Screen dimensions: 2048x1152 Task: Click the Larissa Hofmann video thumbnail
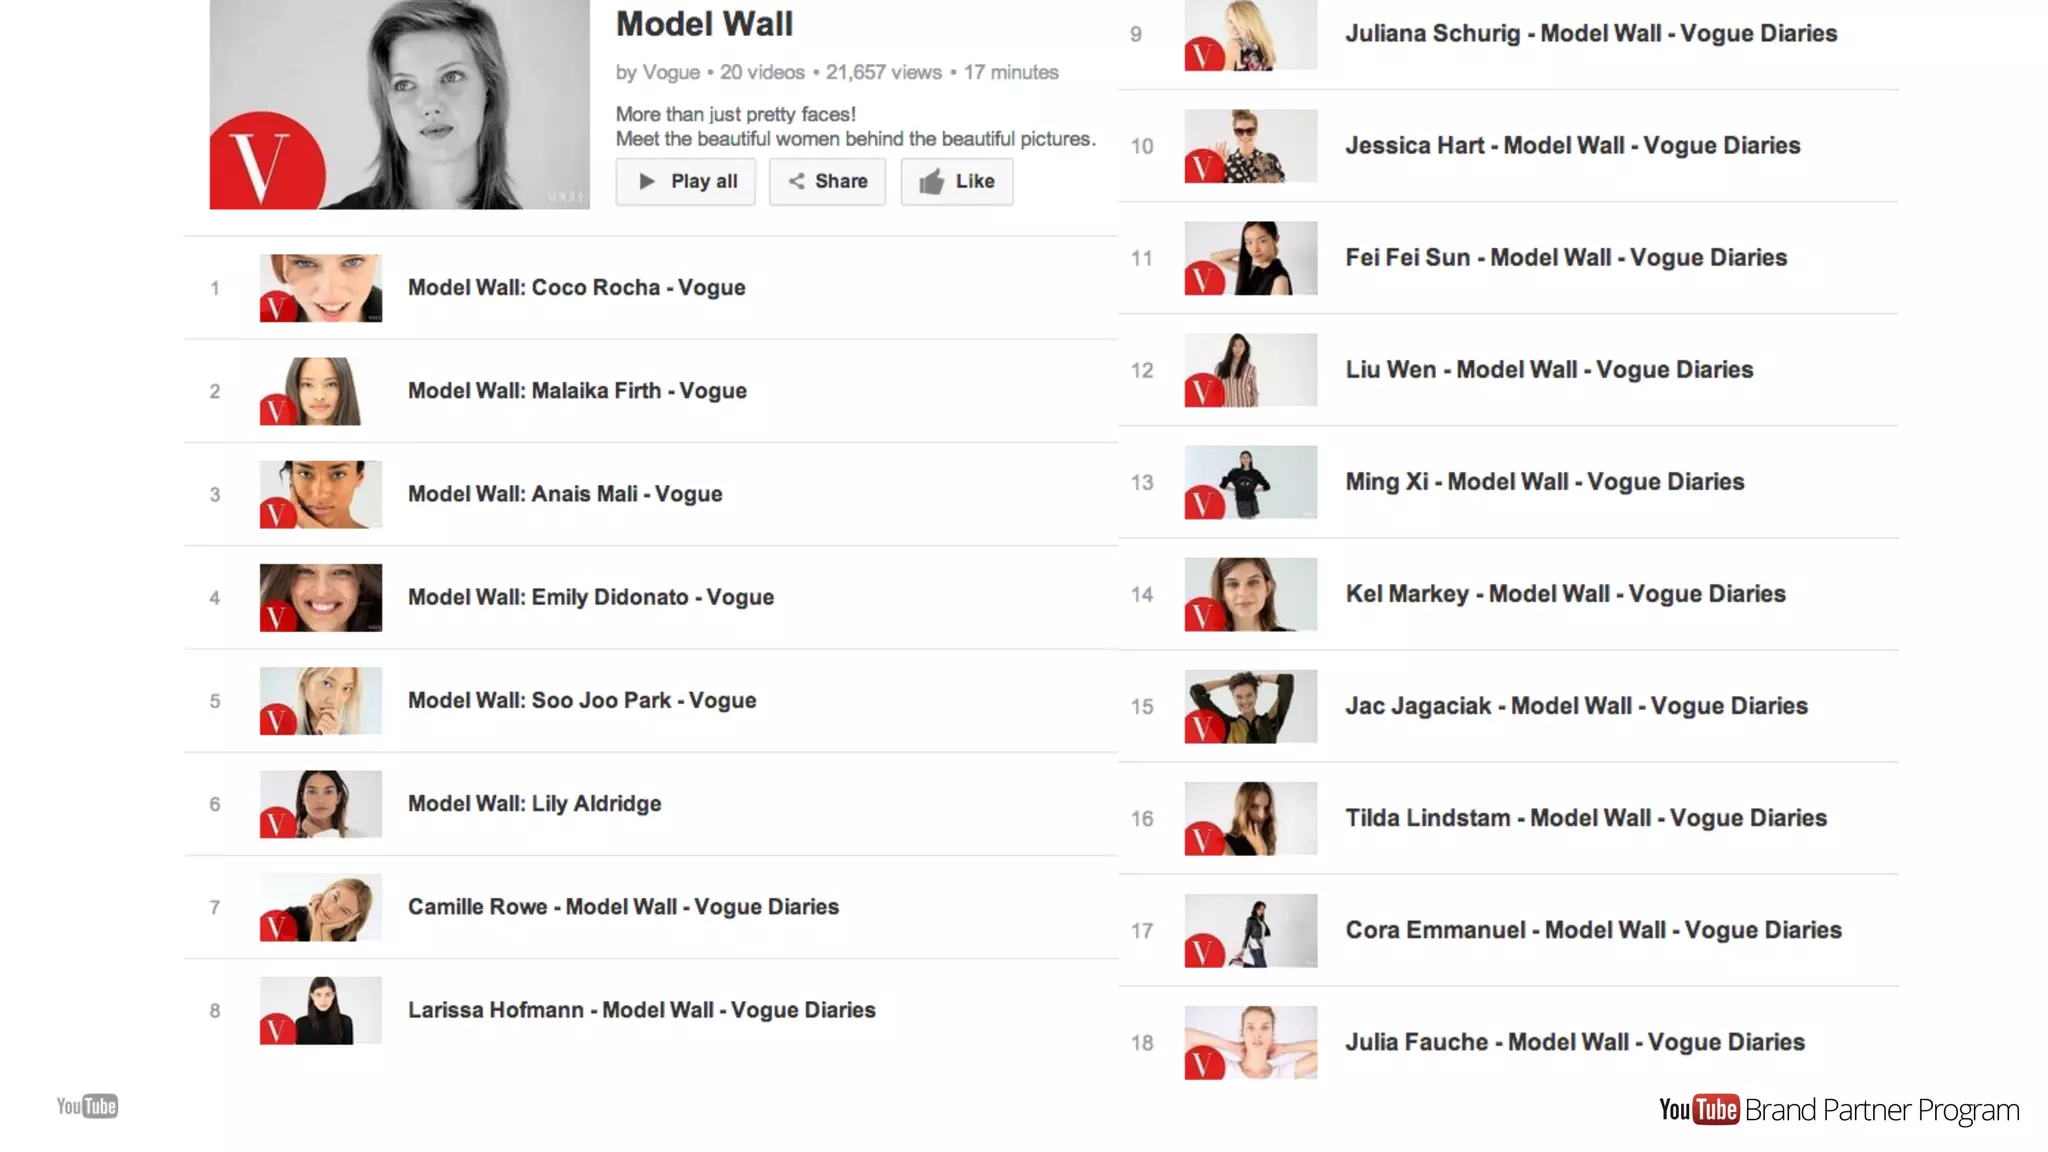pyautogui.click(x=320, y=1010)
